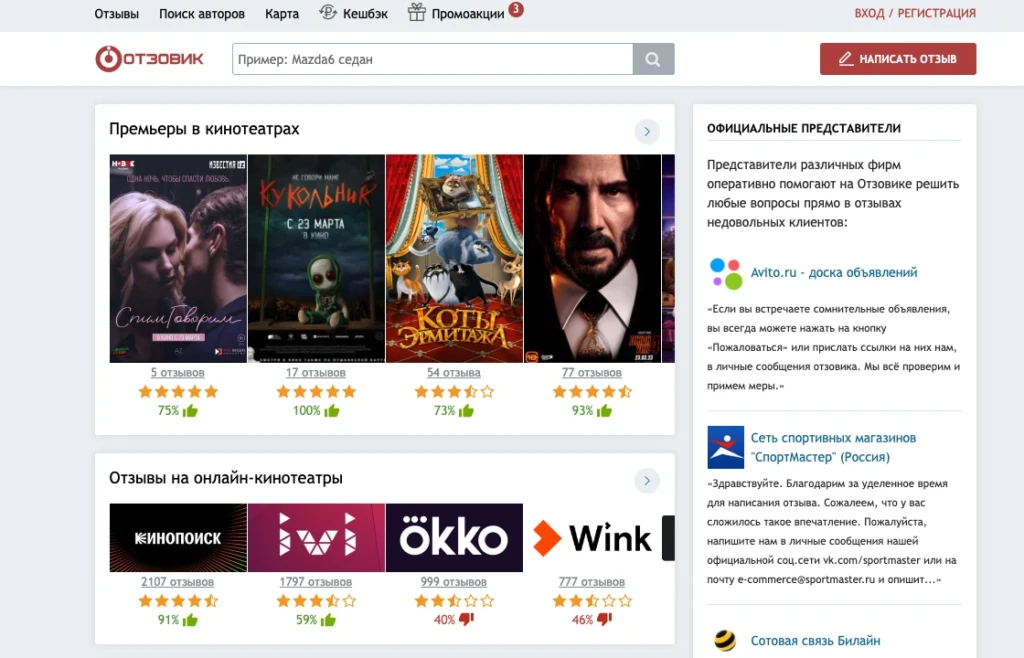This screenshot has height=658, width=1024.
Task: Click star rating under 17 отзывов
Action: [316, 392]
